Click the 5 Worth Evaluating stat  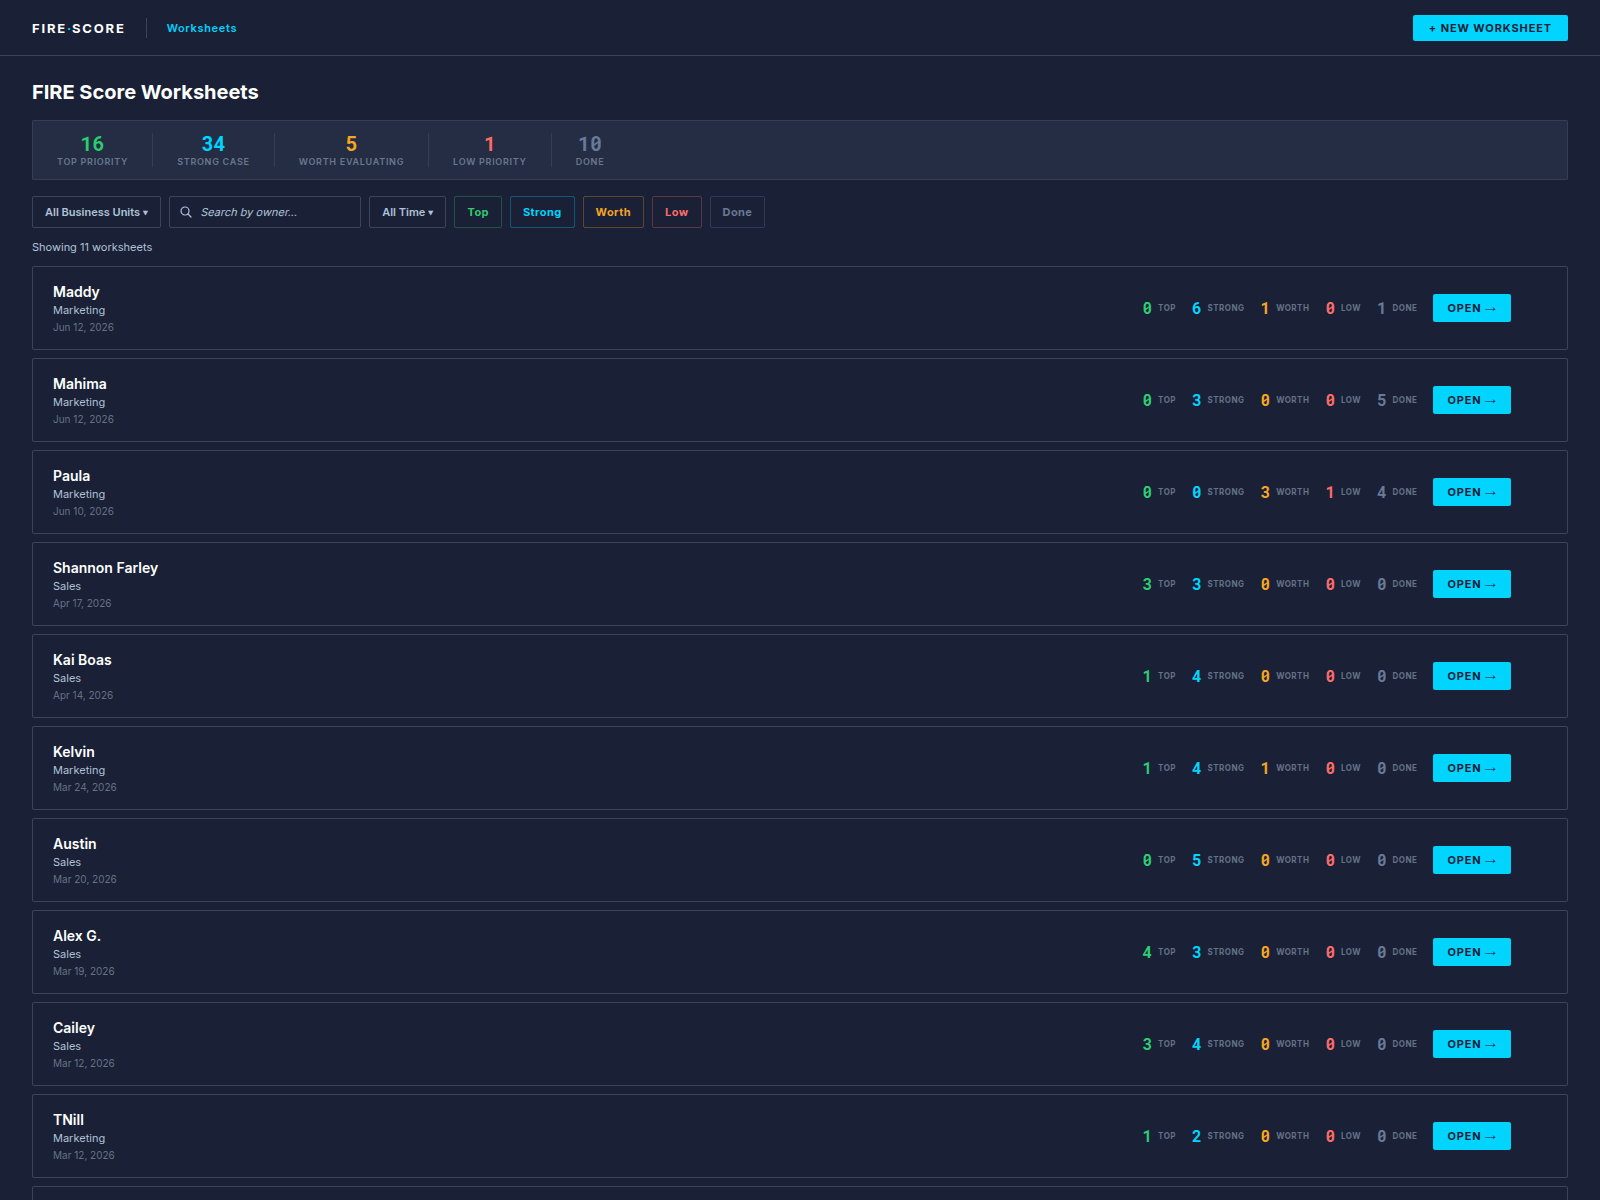351,150
